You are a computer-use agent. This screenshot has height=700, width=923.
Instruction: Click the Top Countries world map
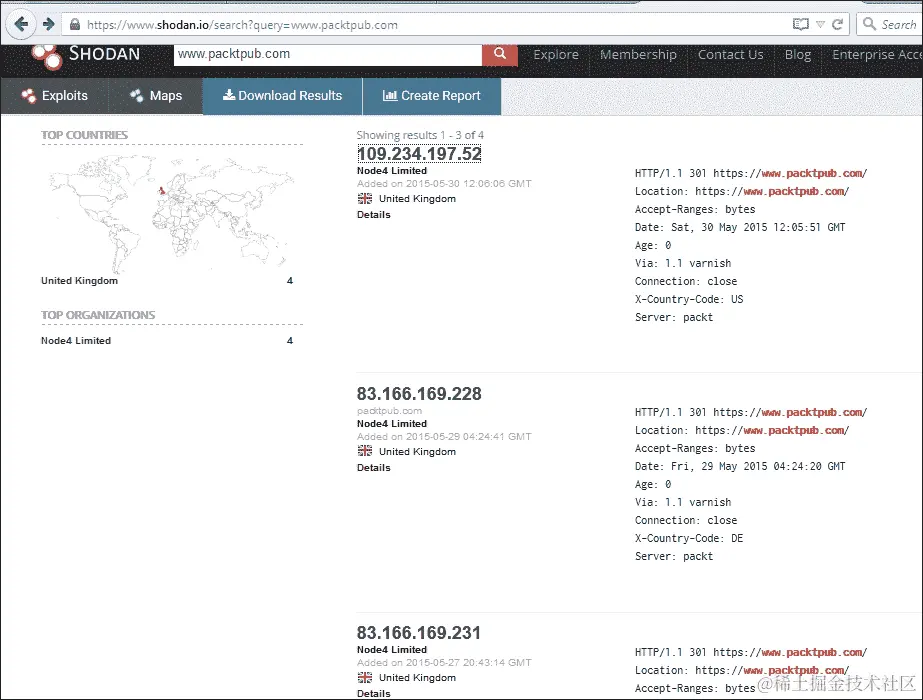coord(171,213)
